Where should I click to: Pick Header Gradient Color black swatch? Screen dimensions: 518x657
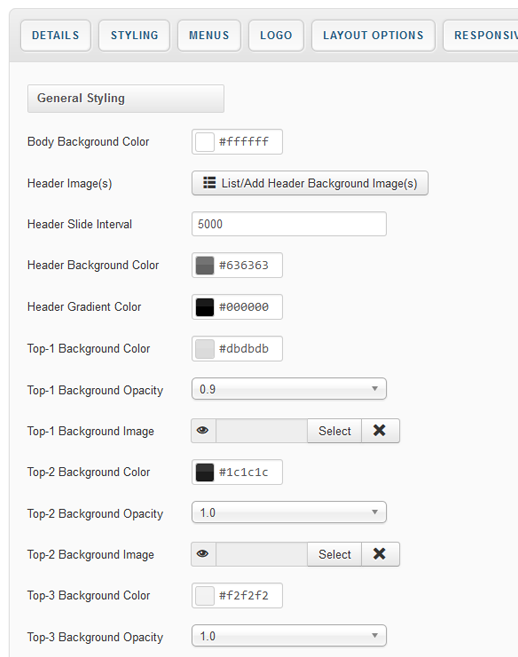tap(205, 307)
